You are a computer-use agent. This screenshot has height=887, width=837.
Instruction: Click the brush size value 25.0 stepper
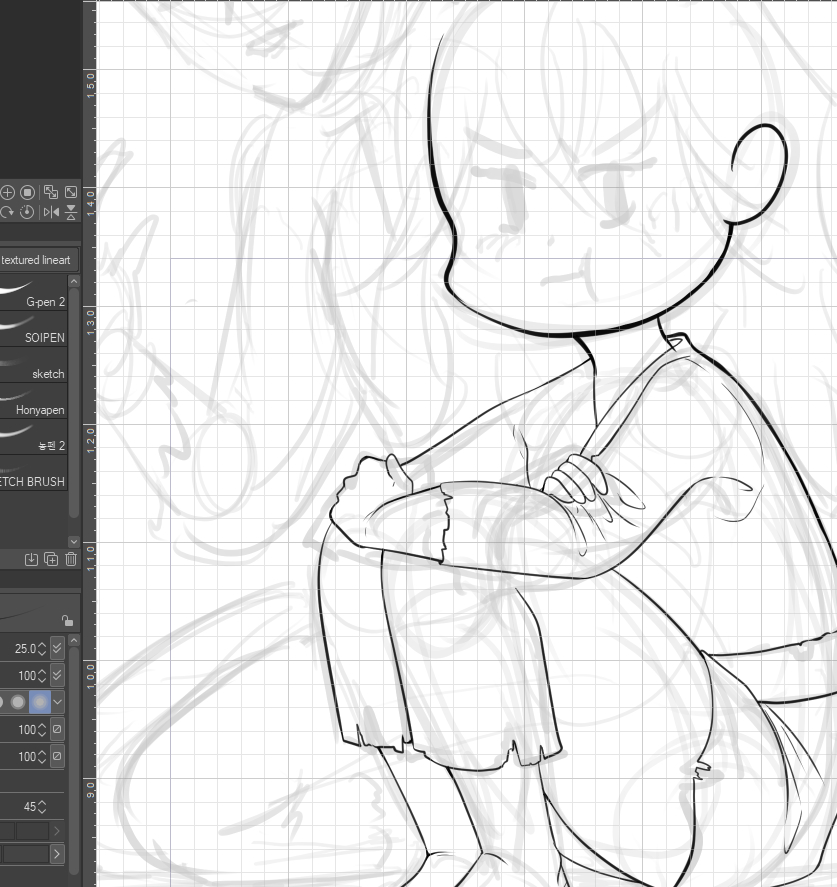(42, 648)
